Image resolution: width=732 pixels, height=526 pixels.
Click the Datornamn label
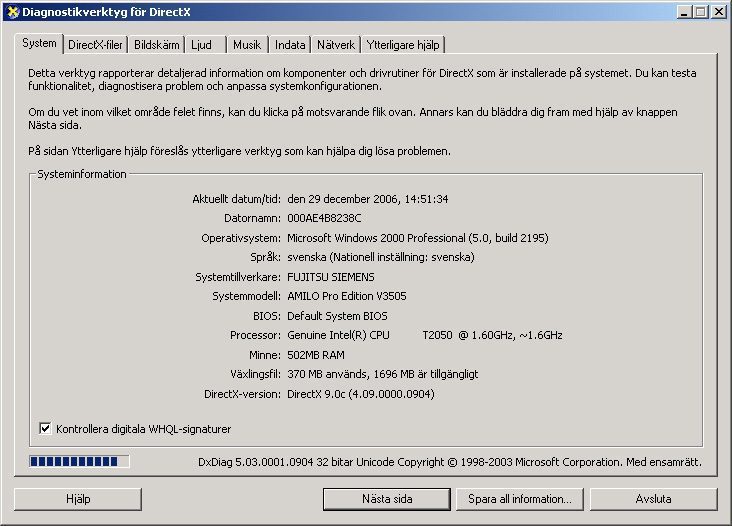click(253, 218)
